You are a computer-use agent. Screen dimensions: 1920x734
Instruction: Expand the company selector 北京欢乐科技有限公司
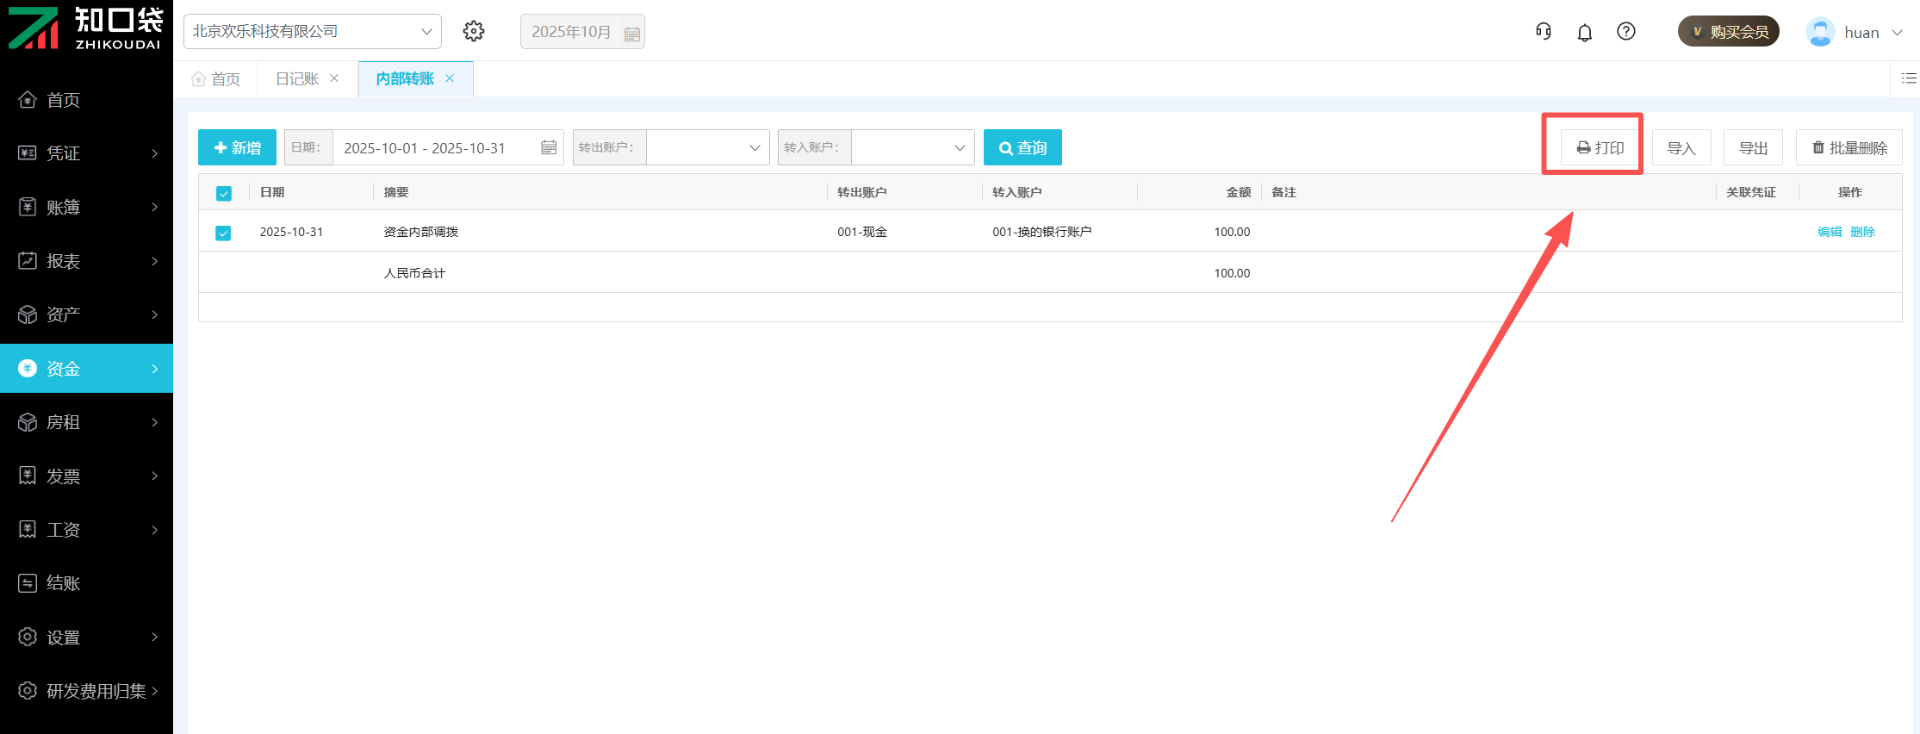(312, 31)
